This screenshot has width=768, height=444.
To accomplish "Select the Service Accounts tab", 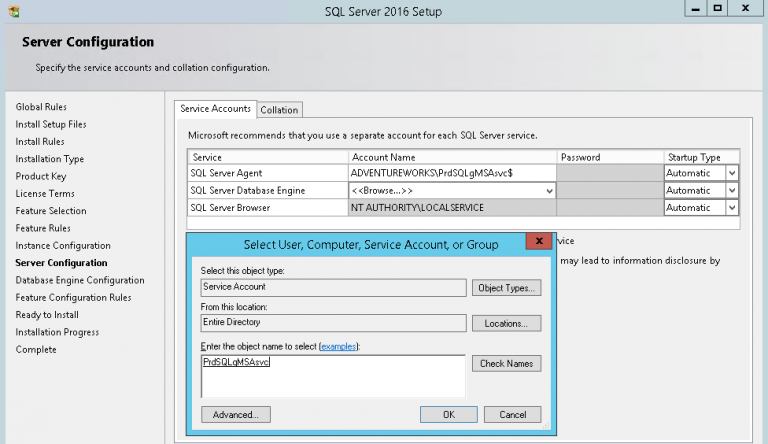I will point(215,109).
